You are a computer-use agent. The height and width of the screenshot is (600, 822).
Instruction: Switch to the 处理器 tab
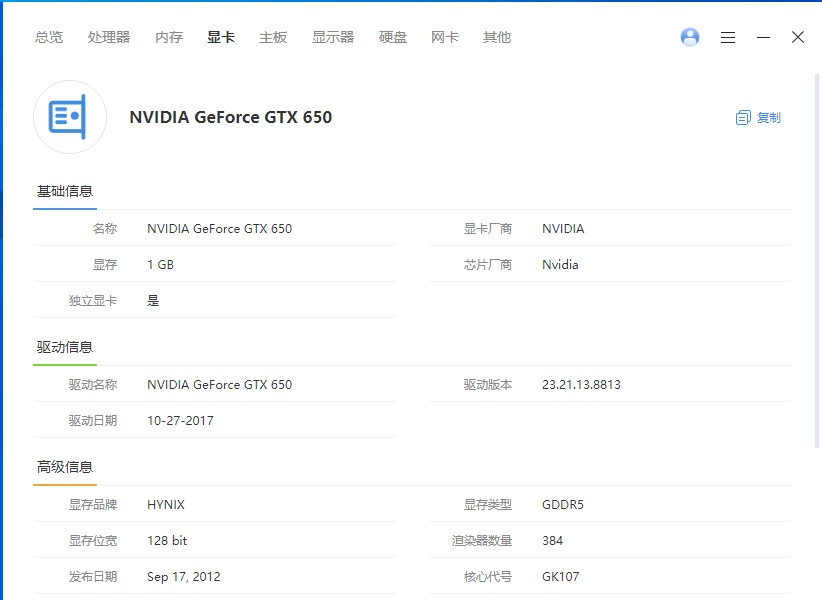109,37
